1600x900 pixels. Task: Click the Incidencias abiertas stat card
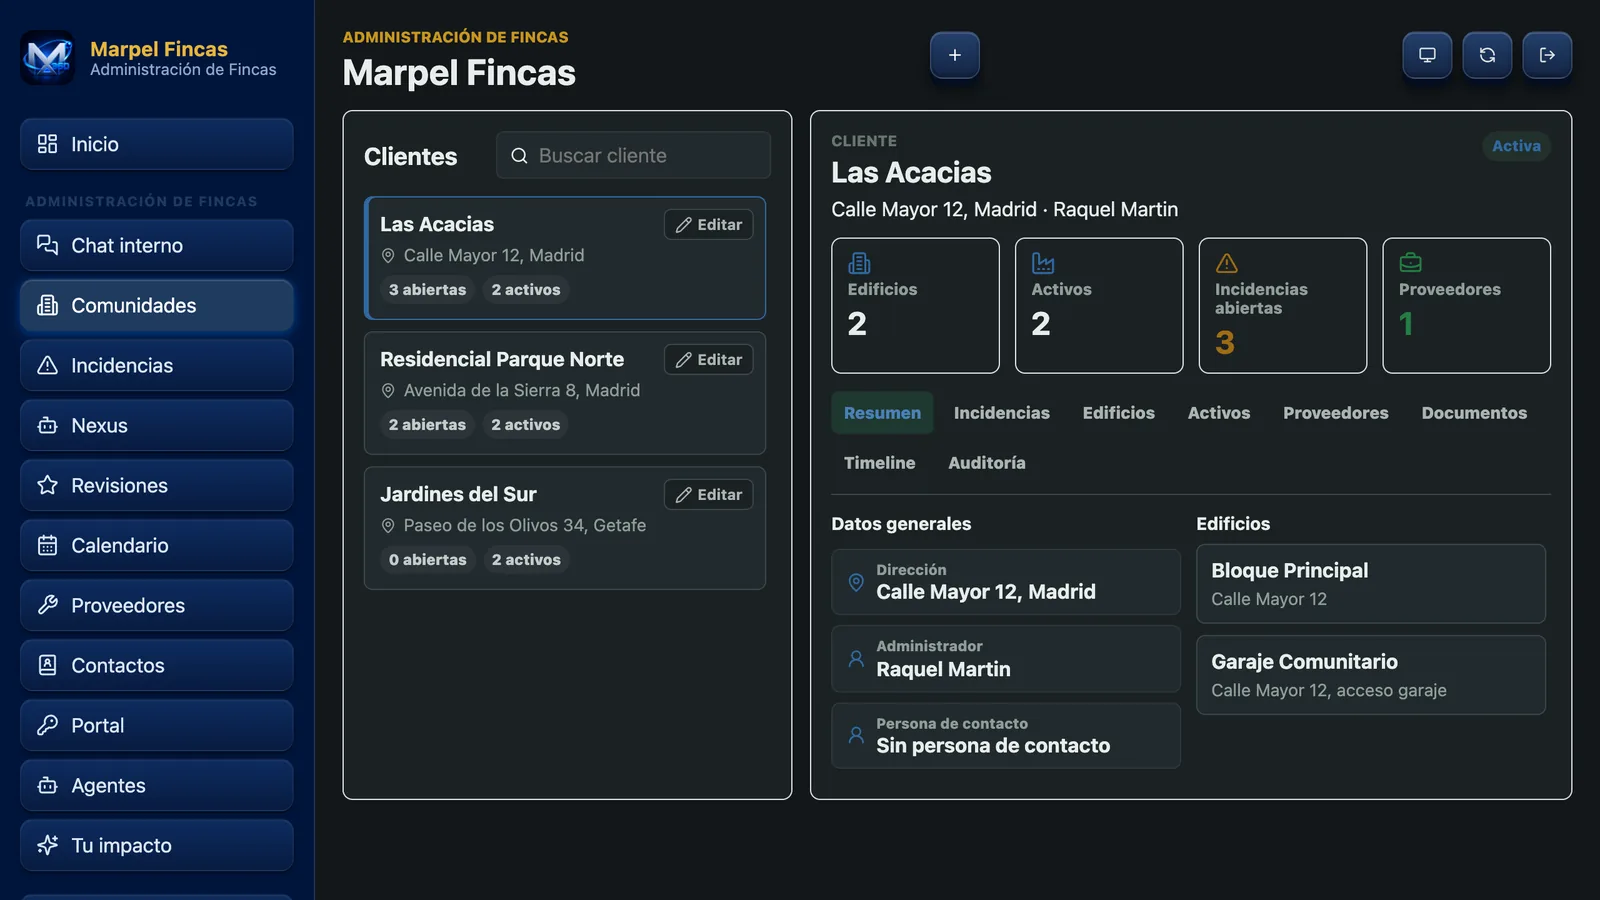(x=1283, y=305)
